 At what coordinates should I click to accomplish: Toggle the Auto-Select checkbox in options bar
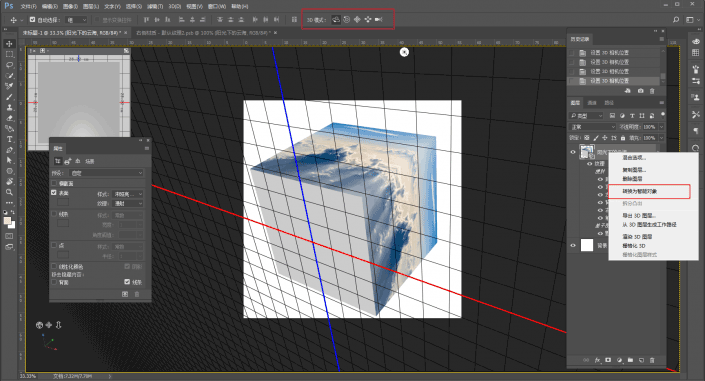(32, 20)
